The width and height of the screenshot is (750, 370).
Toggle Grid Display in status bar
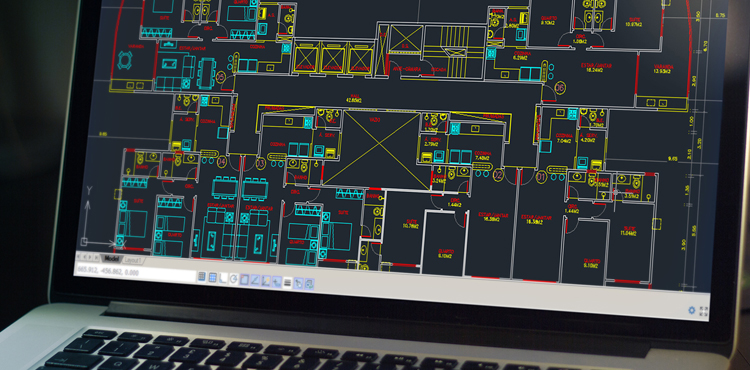click(213, 277)
